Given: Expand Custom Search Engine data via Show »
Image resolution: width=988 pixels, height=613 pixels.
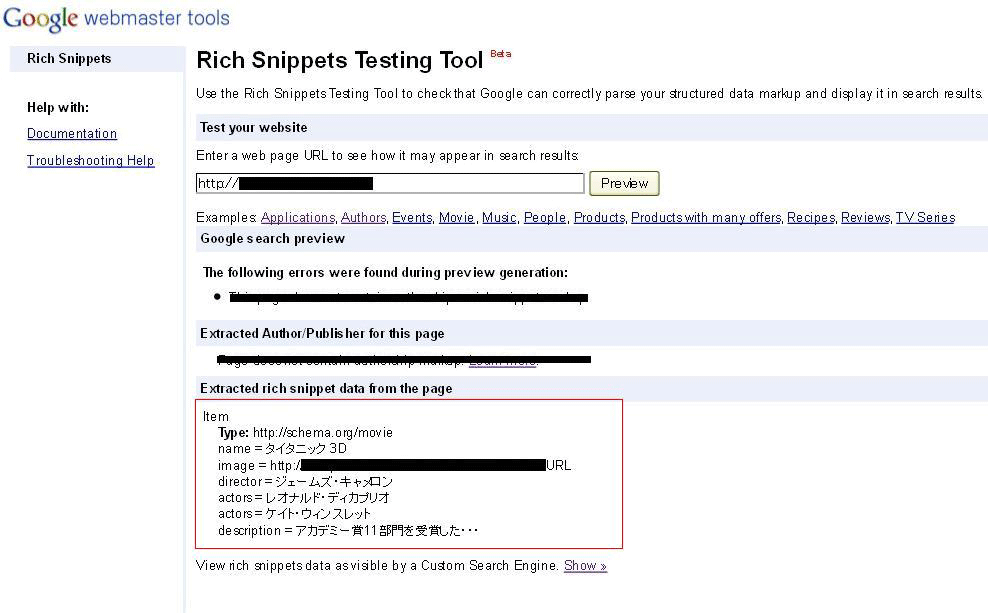Looking at the screenshot, I should [x=585, y=565].
